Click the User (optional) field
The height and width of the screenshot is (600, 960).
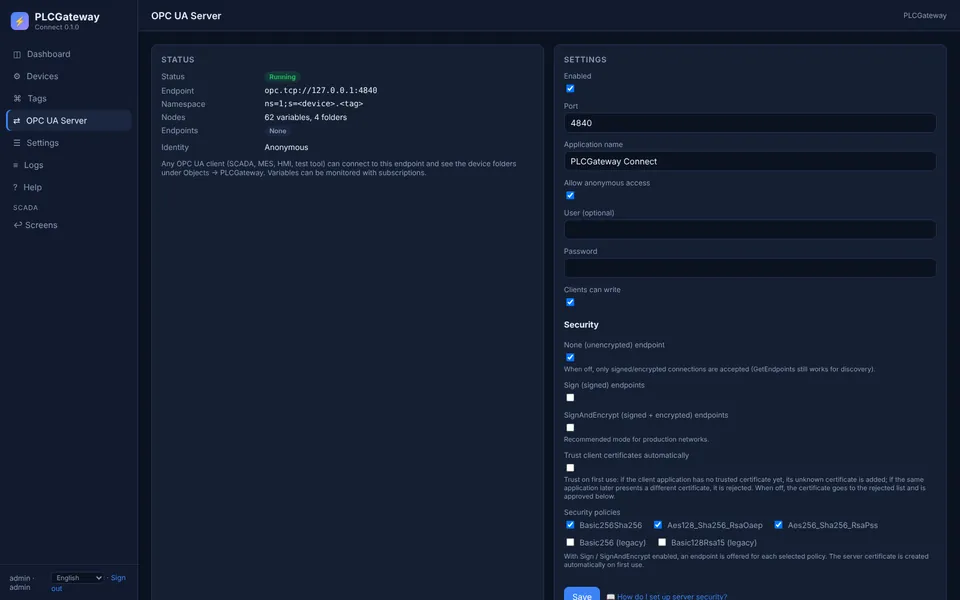click(x=749, y=230)
